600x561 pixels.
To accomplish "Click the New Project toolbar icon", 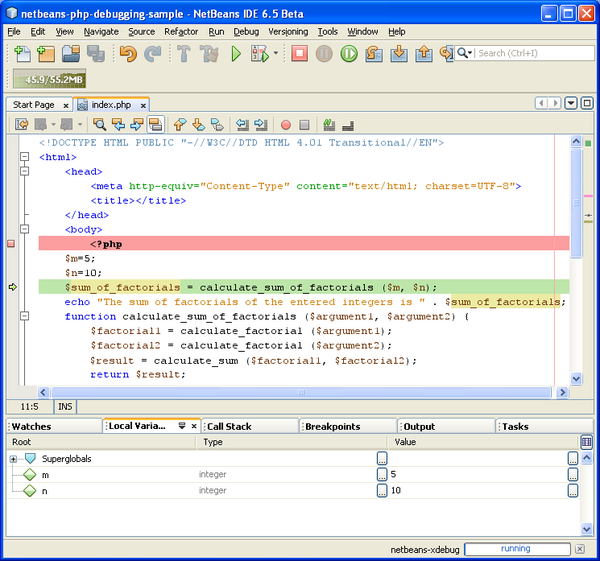I will tap(44, 54).
